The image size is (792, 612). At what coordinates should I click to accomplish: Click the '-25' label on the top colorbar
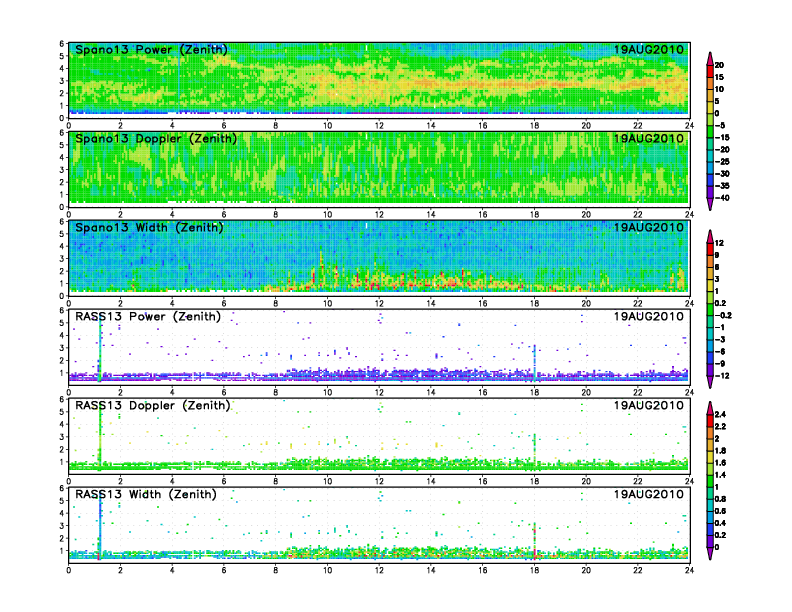tap(722, 162)
